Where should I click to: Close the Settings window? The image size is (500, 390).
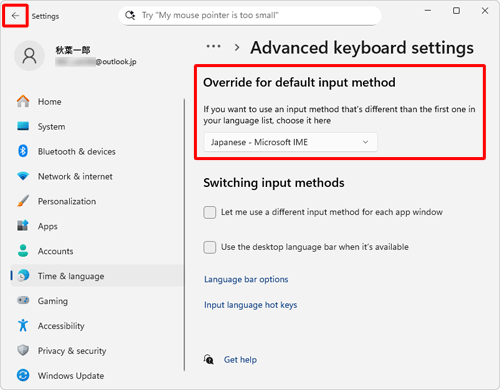coord(485,11)
